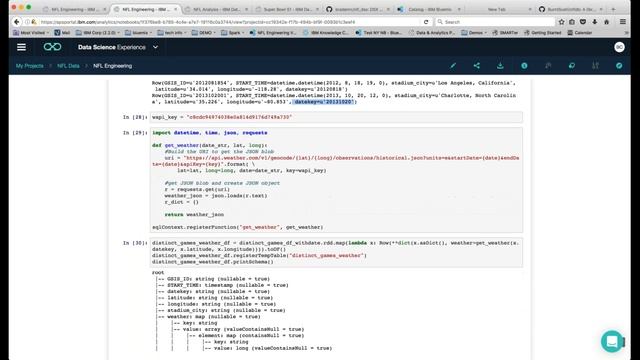Open a new tab with plus button

coord(613,9)
